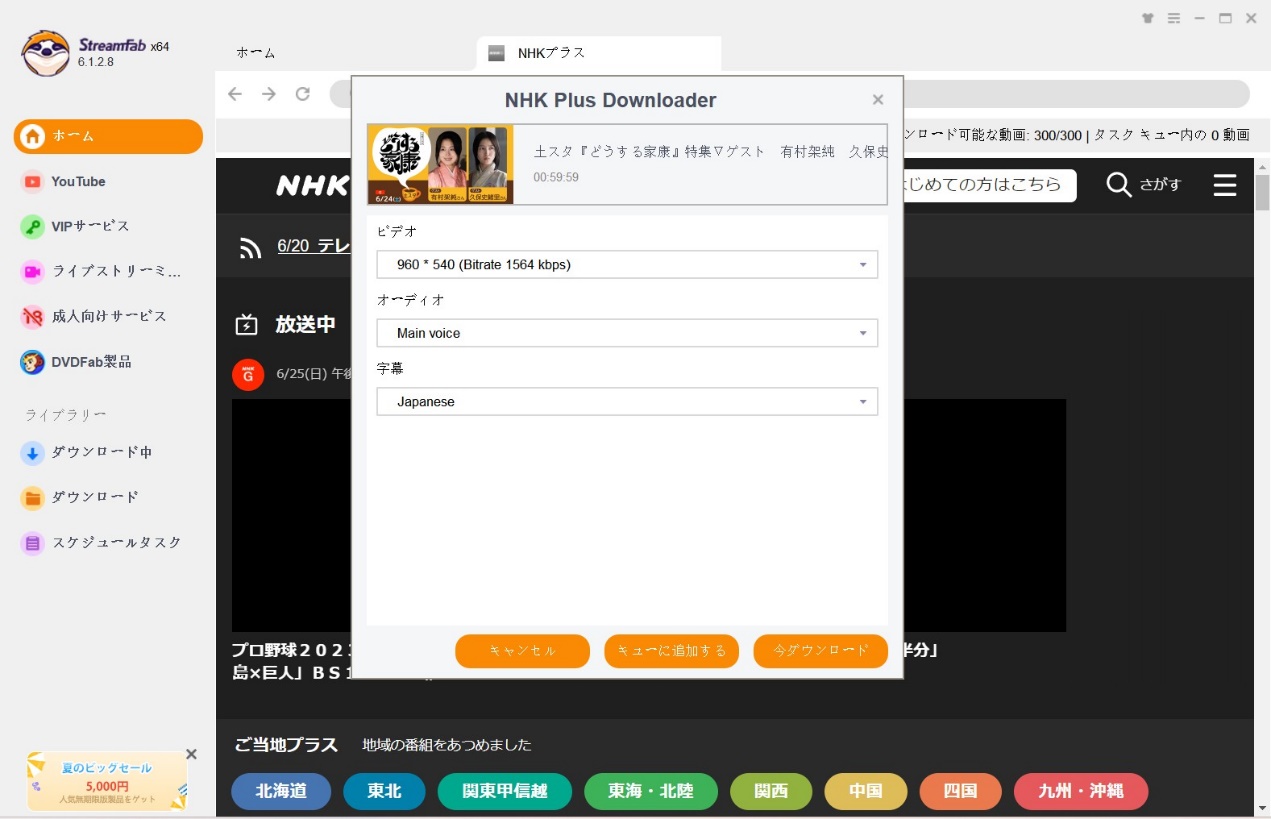The height and width of the screenshot is (819, 1271).
Task: Click the address bar field
Action: (790, 94)
